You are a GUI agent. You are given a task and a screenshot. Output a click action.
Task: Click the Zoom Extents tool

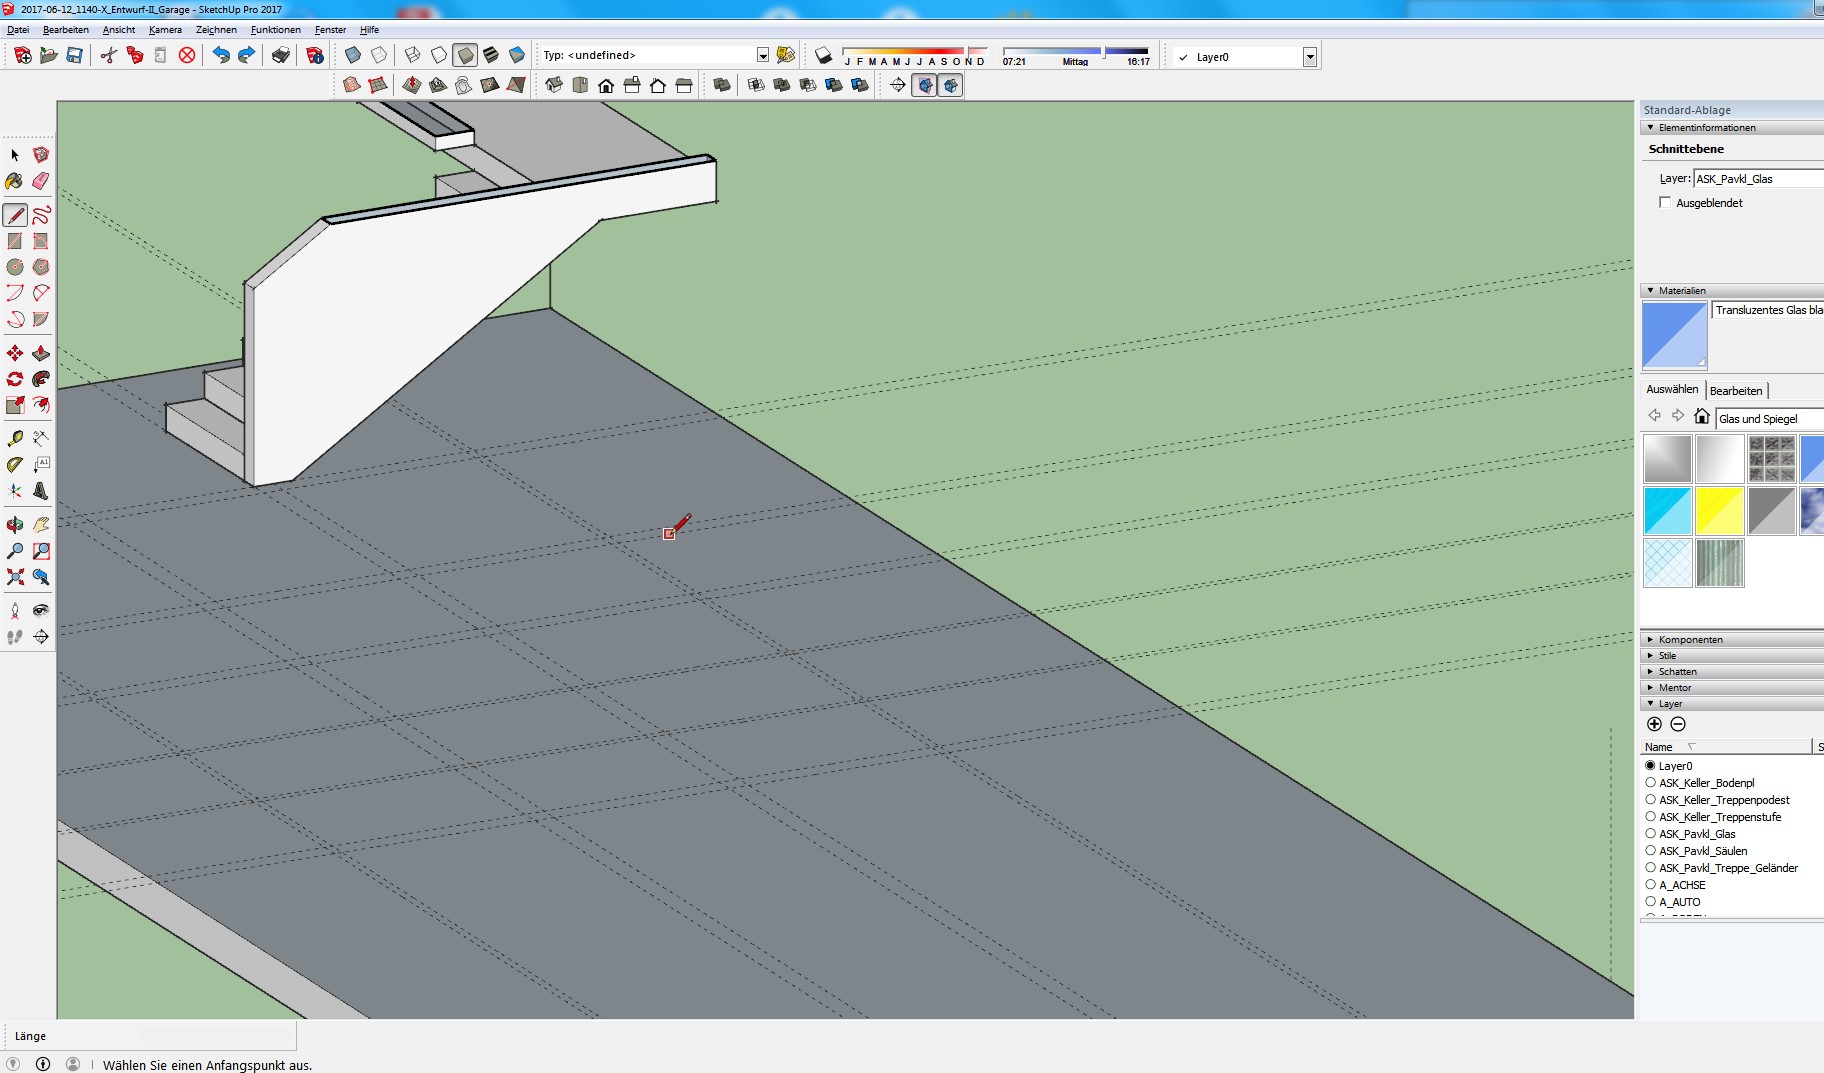(x=15, y=577)
